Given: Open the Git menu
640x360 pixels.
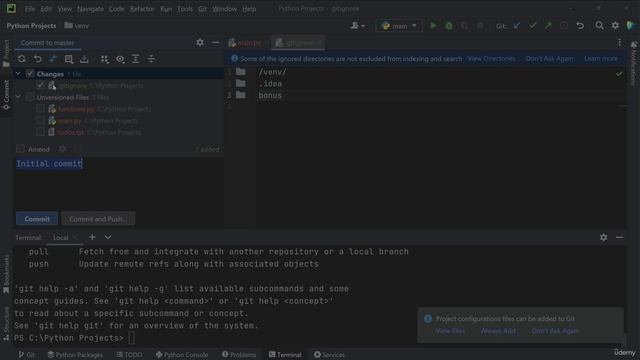Looking at the screenshot, I should pos(202,9).
